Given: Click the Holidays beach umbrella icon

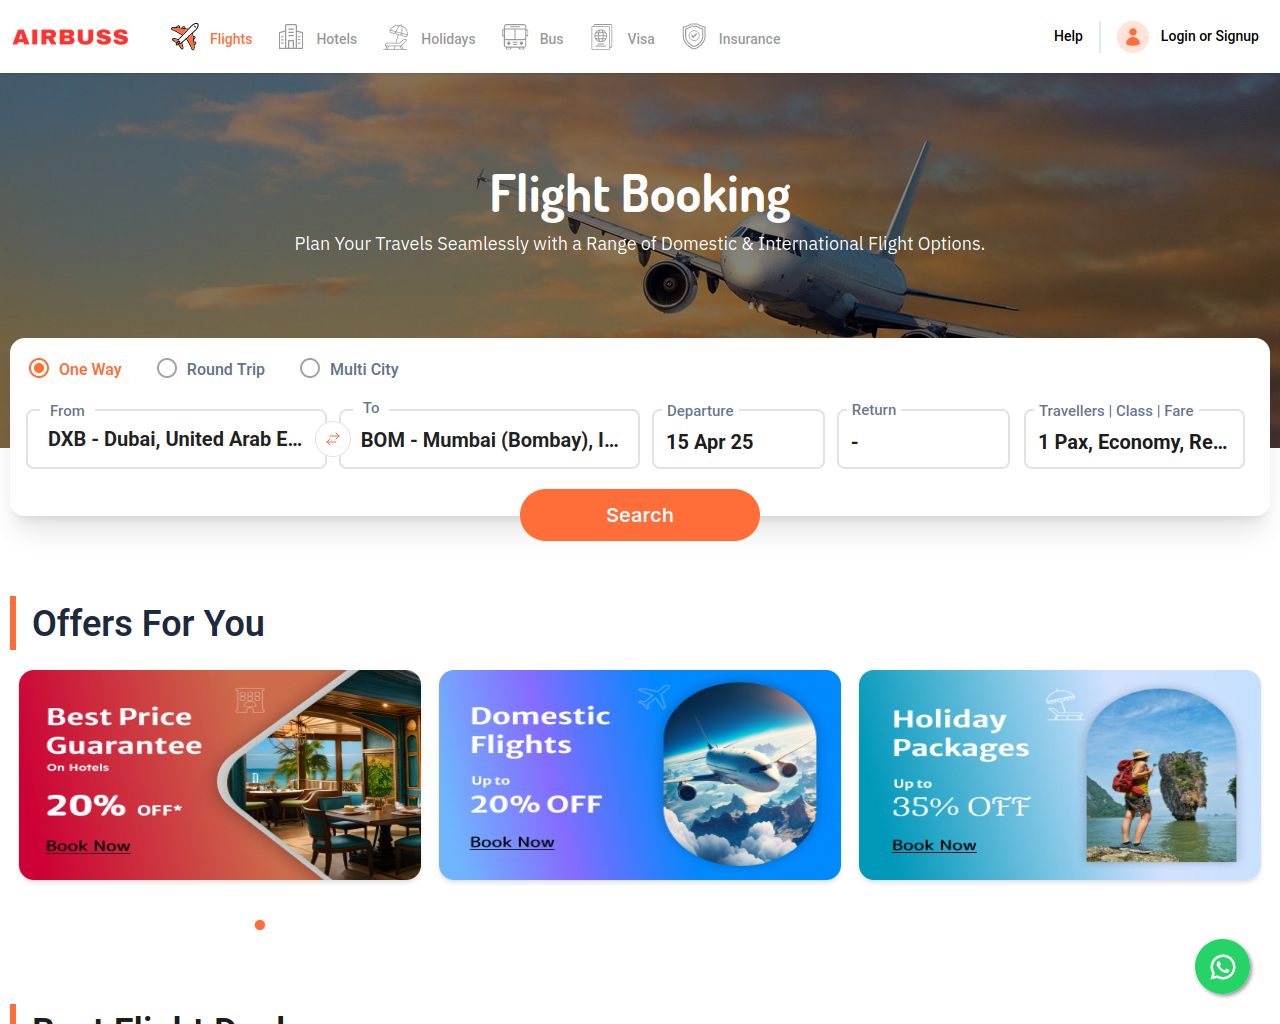Looking at the screenshot, I should tap(396, 37).
